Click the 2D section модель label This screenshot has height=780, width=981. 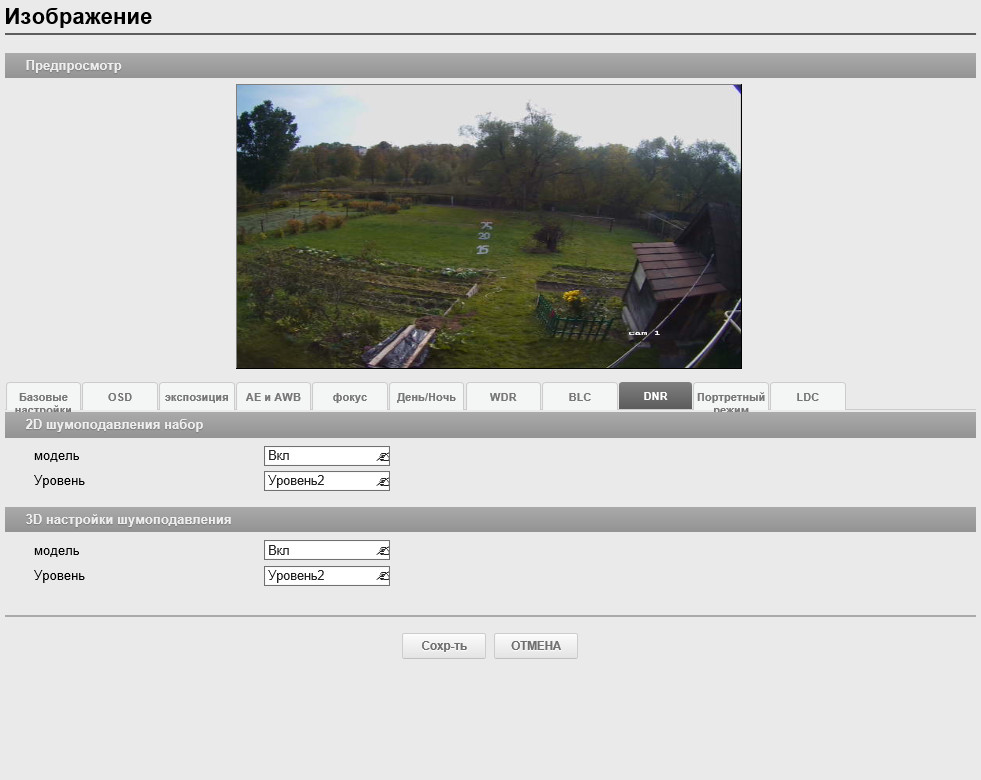(56, 455)
